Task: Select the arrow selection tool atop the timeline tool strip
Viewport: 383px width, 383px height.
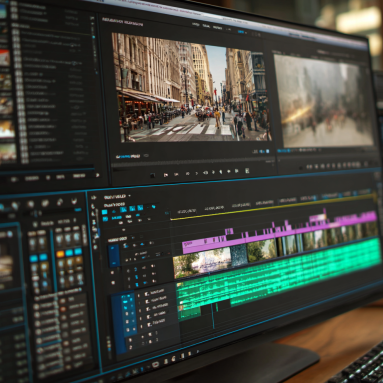Action: [x=93, y=198]
